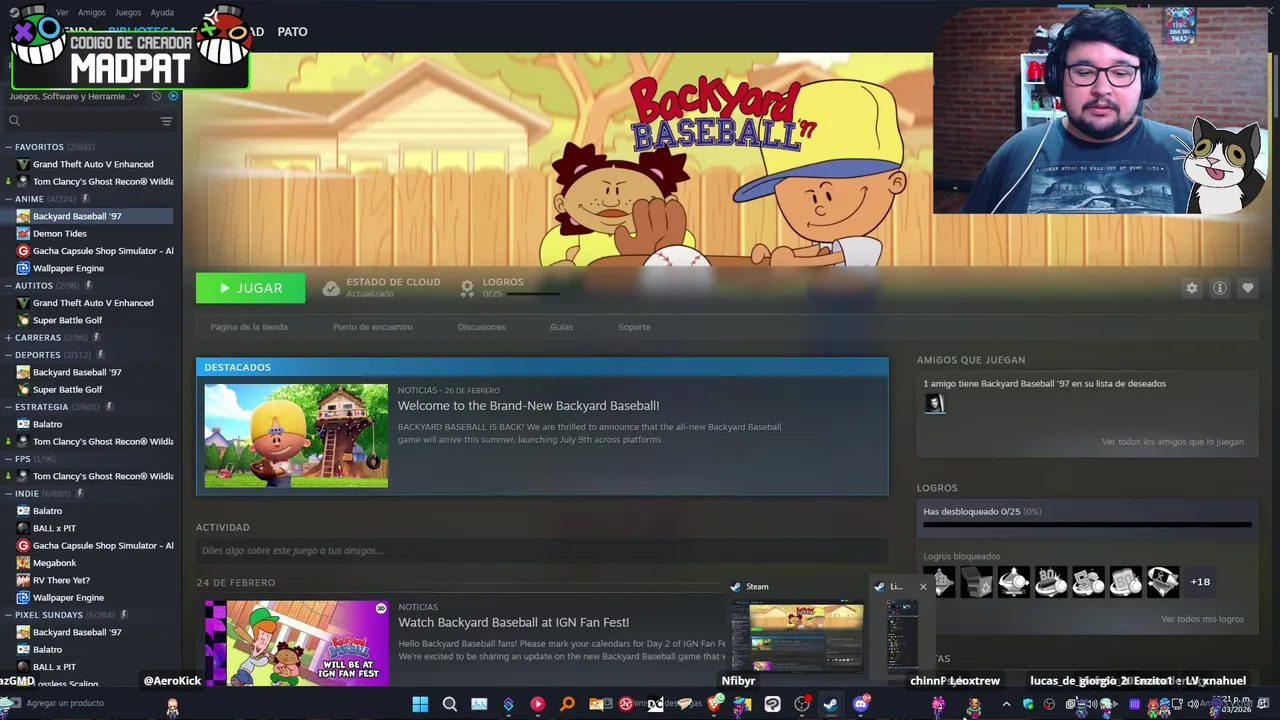This screenshot has height=720, width=1280.
Task: Click treehouse news thumbnail image
Action: pos(296,436)
